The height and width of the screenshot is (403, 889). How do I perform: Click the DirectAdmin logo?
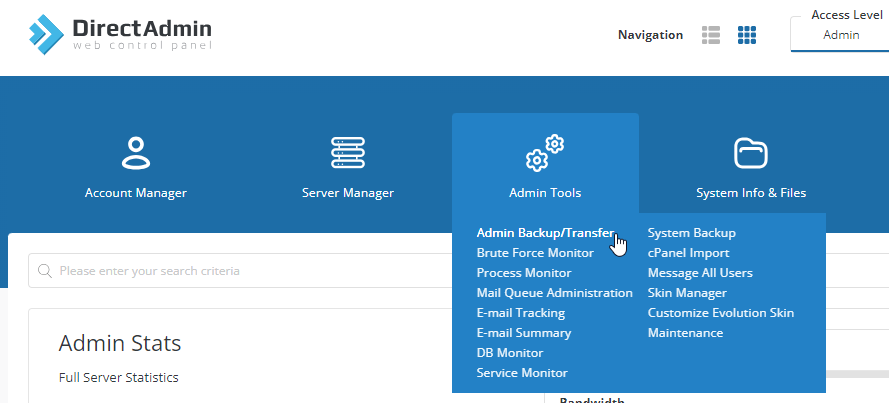(120, 35)
